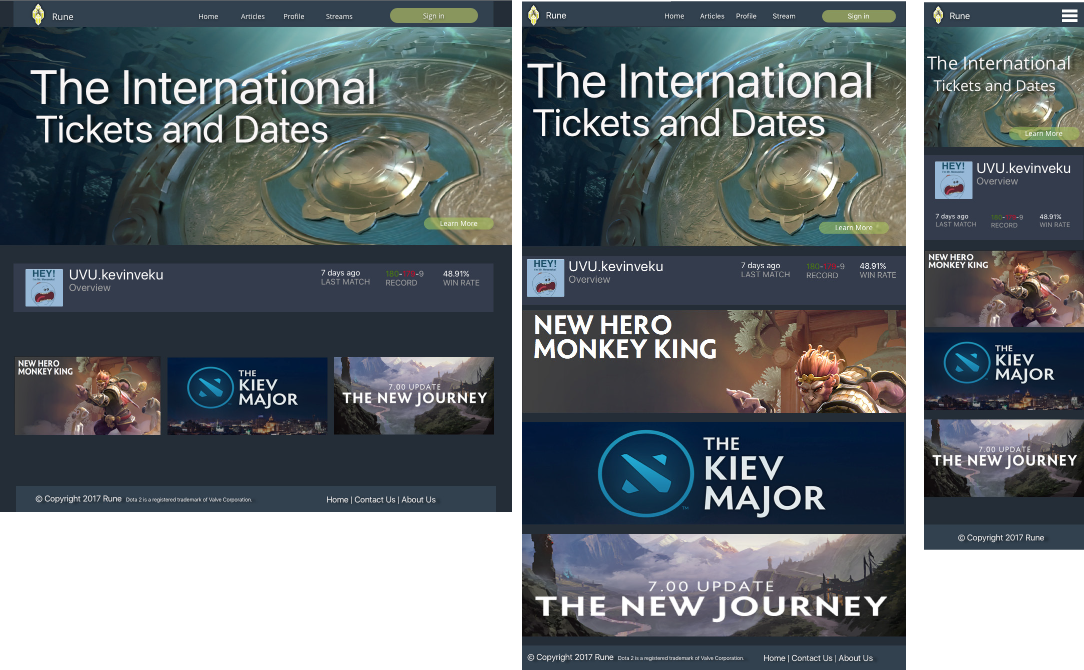1084x670 pixels.
Task: Click 48.91% win rate in mobile layout
Action: (1050, 216)
